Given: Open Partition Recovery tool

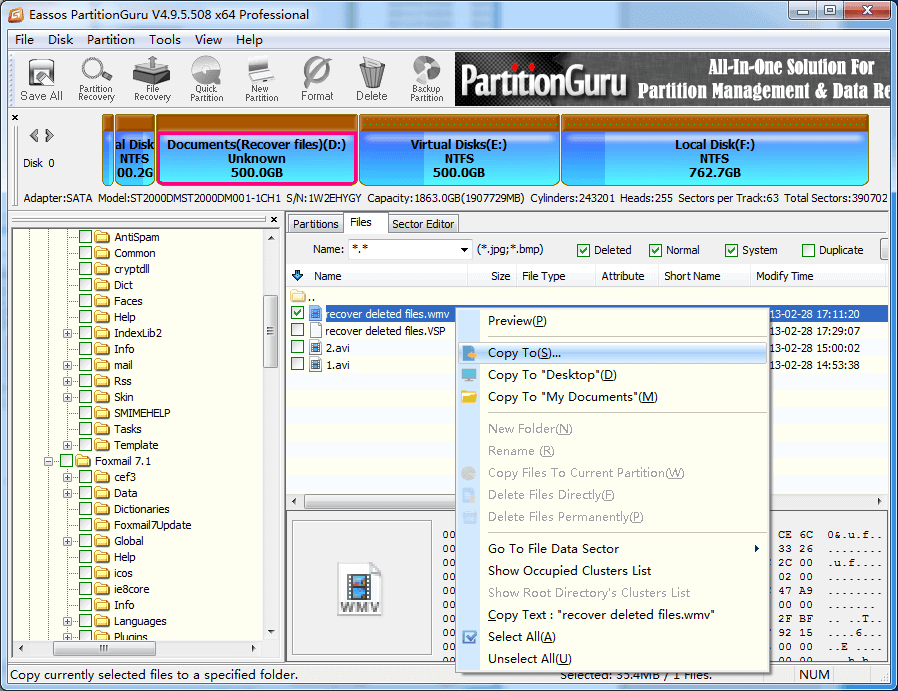Looking at the screenshot, I should click(x=96, y=79).
